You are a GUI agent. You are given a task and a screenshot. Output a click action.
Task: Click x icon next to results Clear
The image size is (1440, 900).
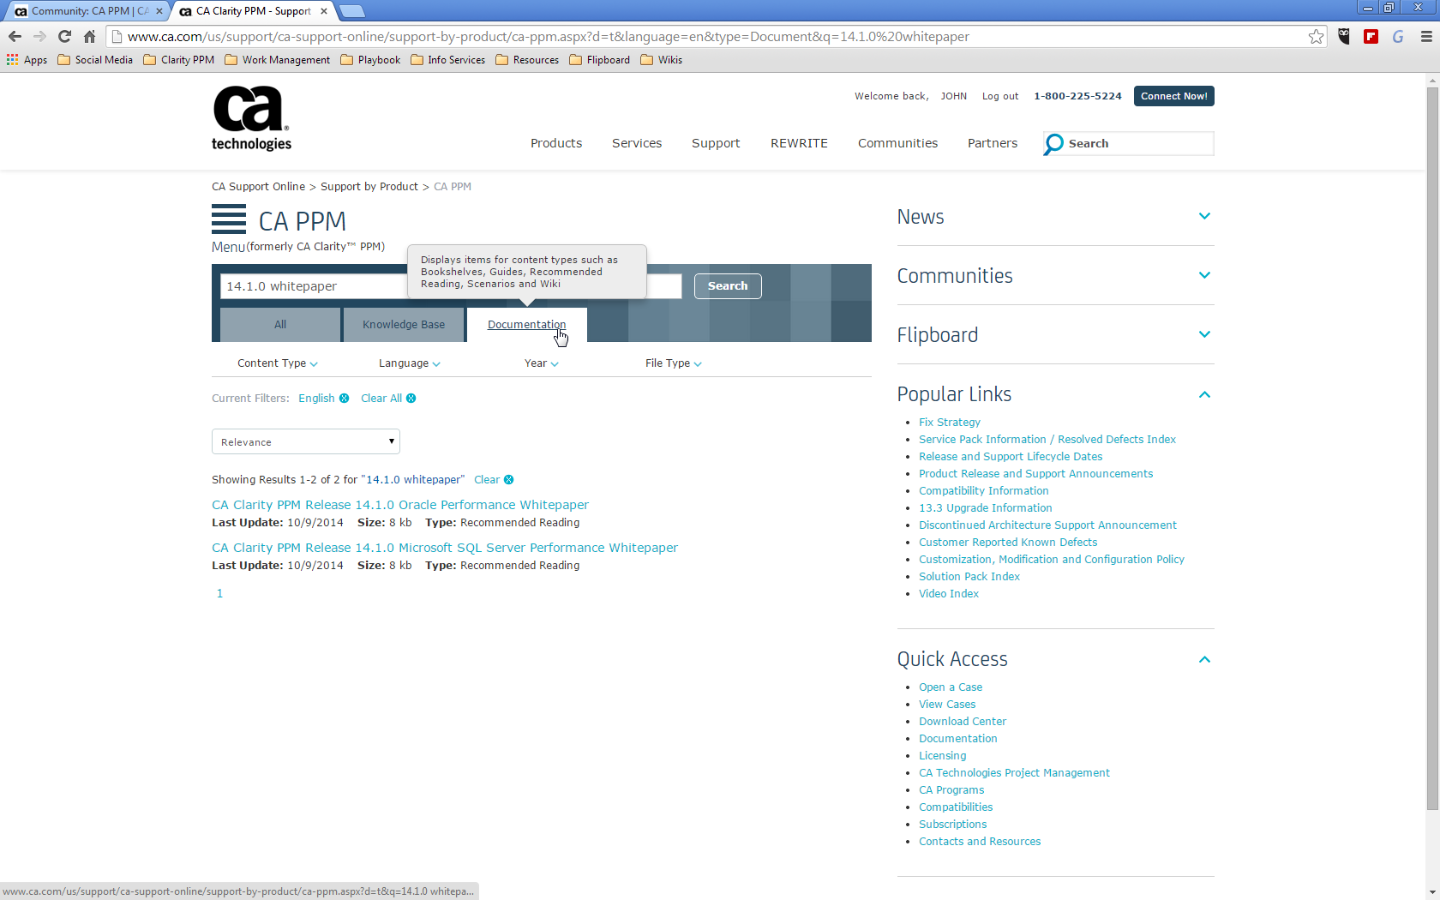point(509,480)
